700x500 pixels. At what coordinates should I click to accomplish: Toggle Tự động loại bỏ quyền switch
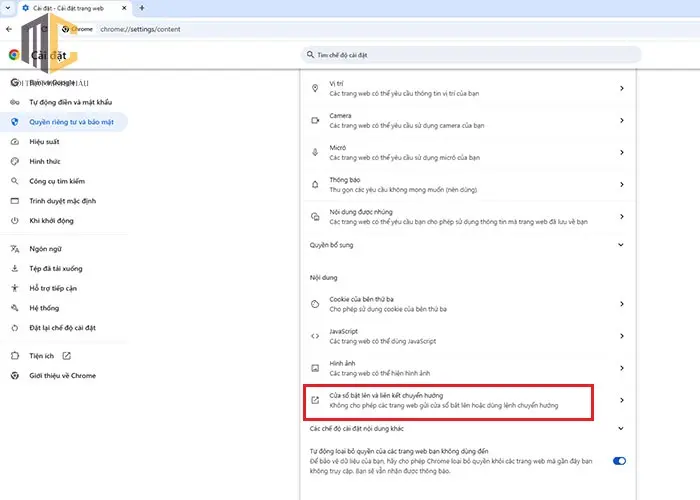[619, 461]
